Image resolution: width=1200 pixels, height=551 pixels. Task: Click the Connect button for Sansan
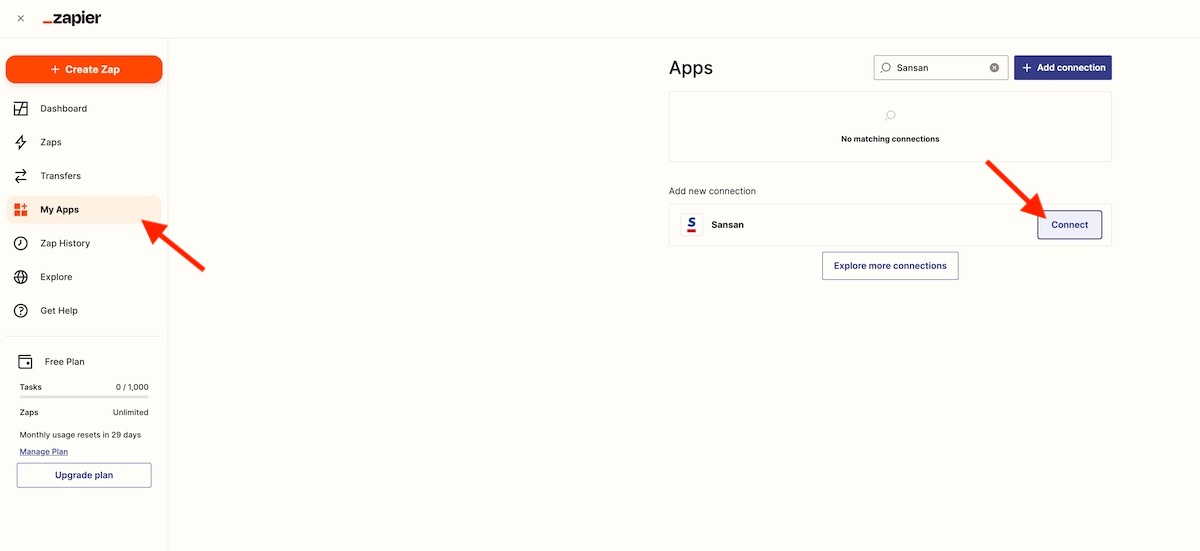pyautogui.click(x=1070, y=225)
